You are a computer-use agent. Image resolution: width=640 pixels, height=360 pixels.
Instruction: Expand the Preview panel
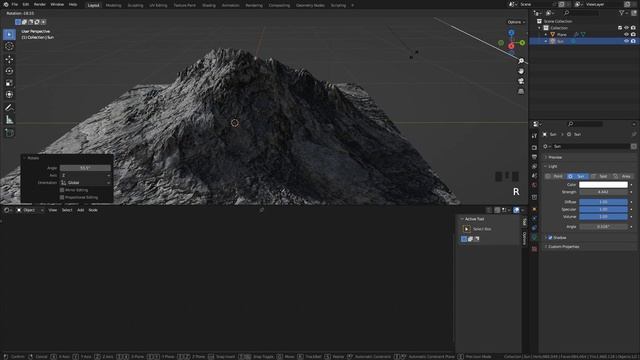[555, 157]
